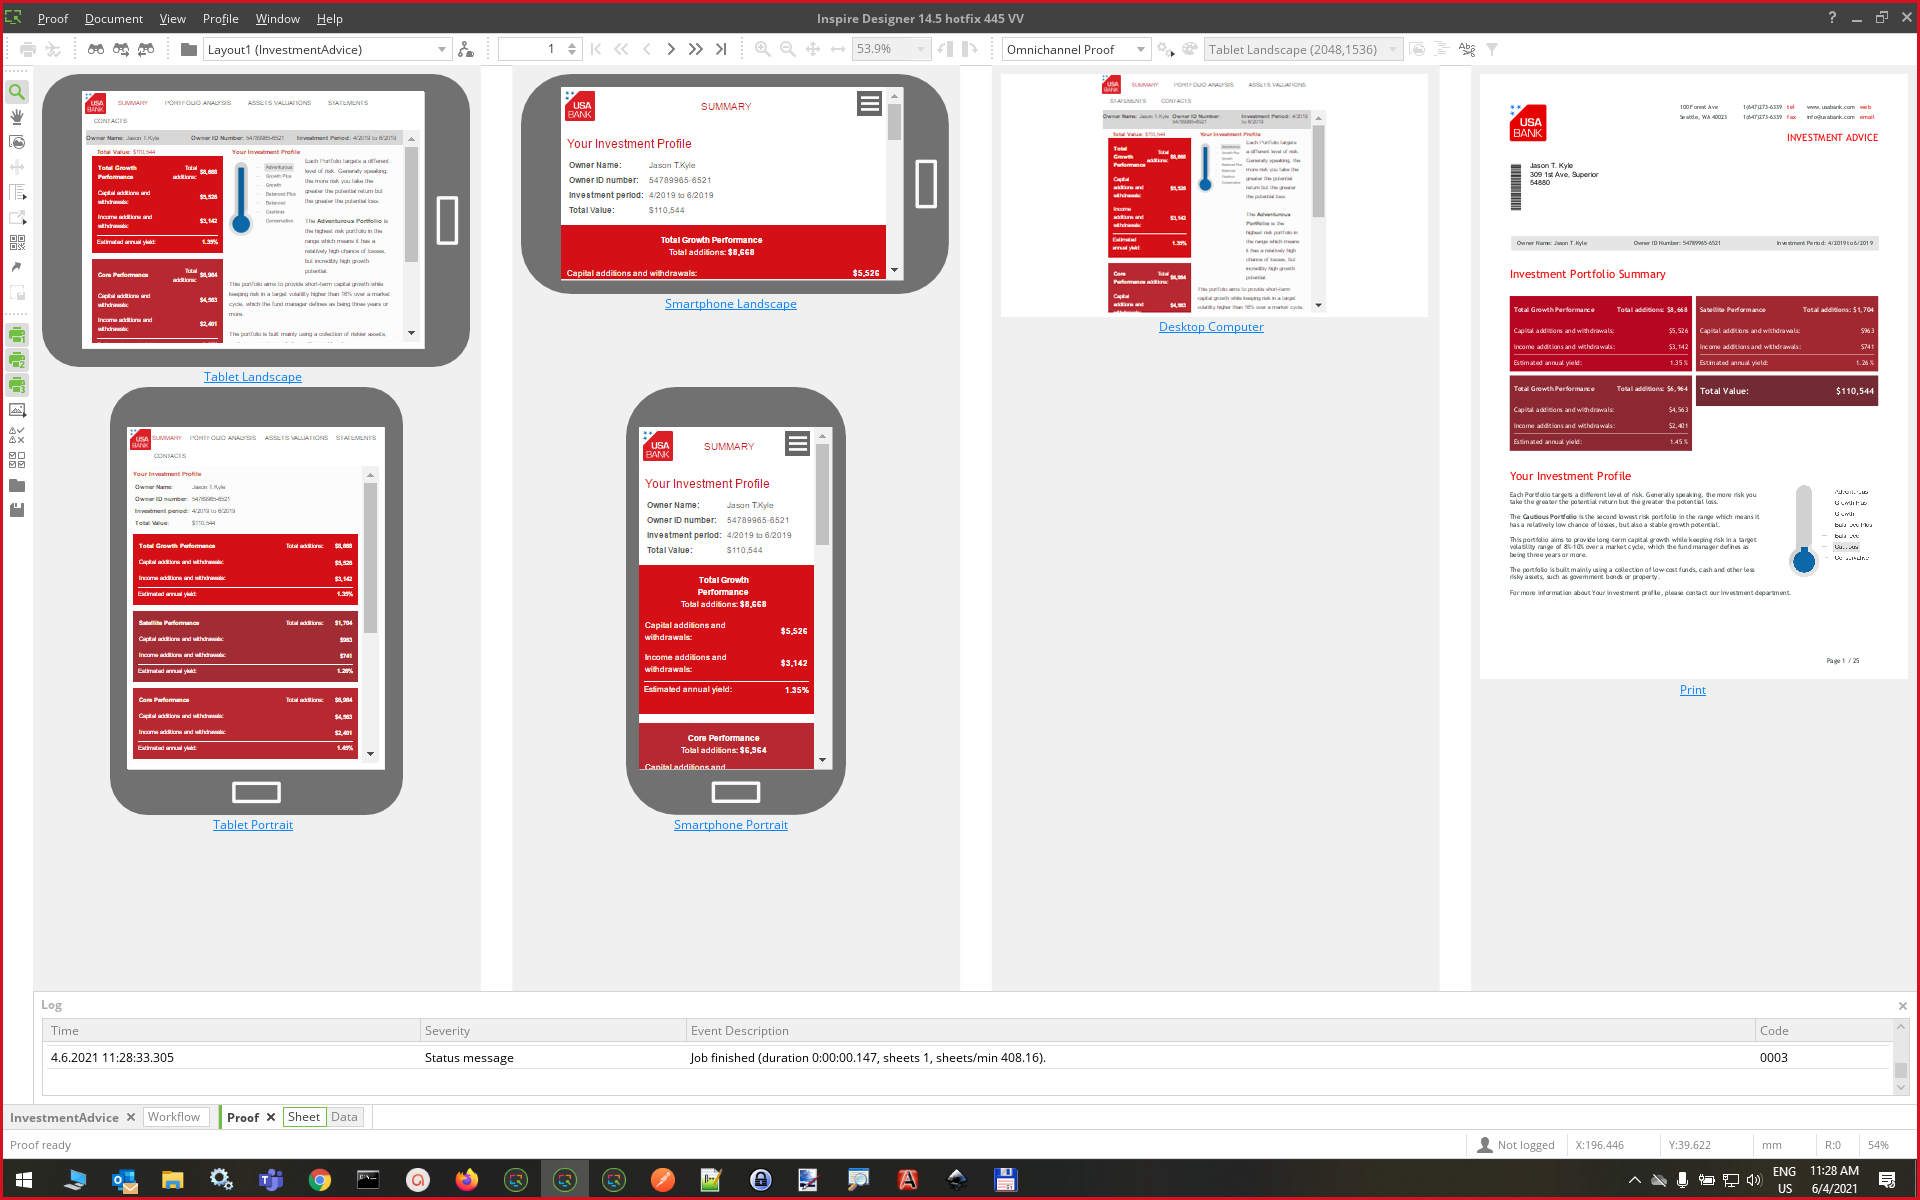Click the QR code sidebar icon
Image resolution: width=1920 pixels, height=1200 pixels.
[x=17, y=243]
